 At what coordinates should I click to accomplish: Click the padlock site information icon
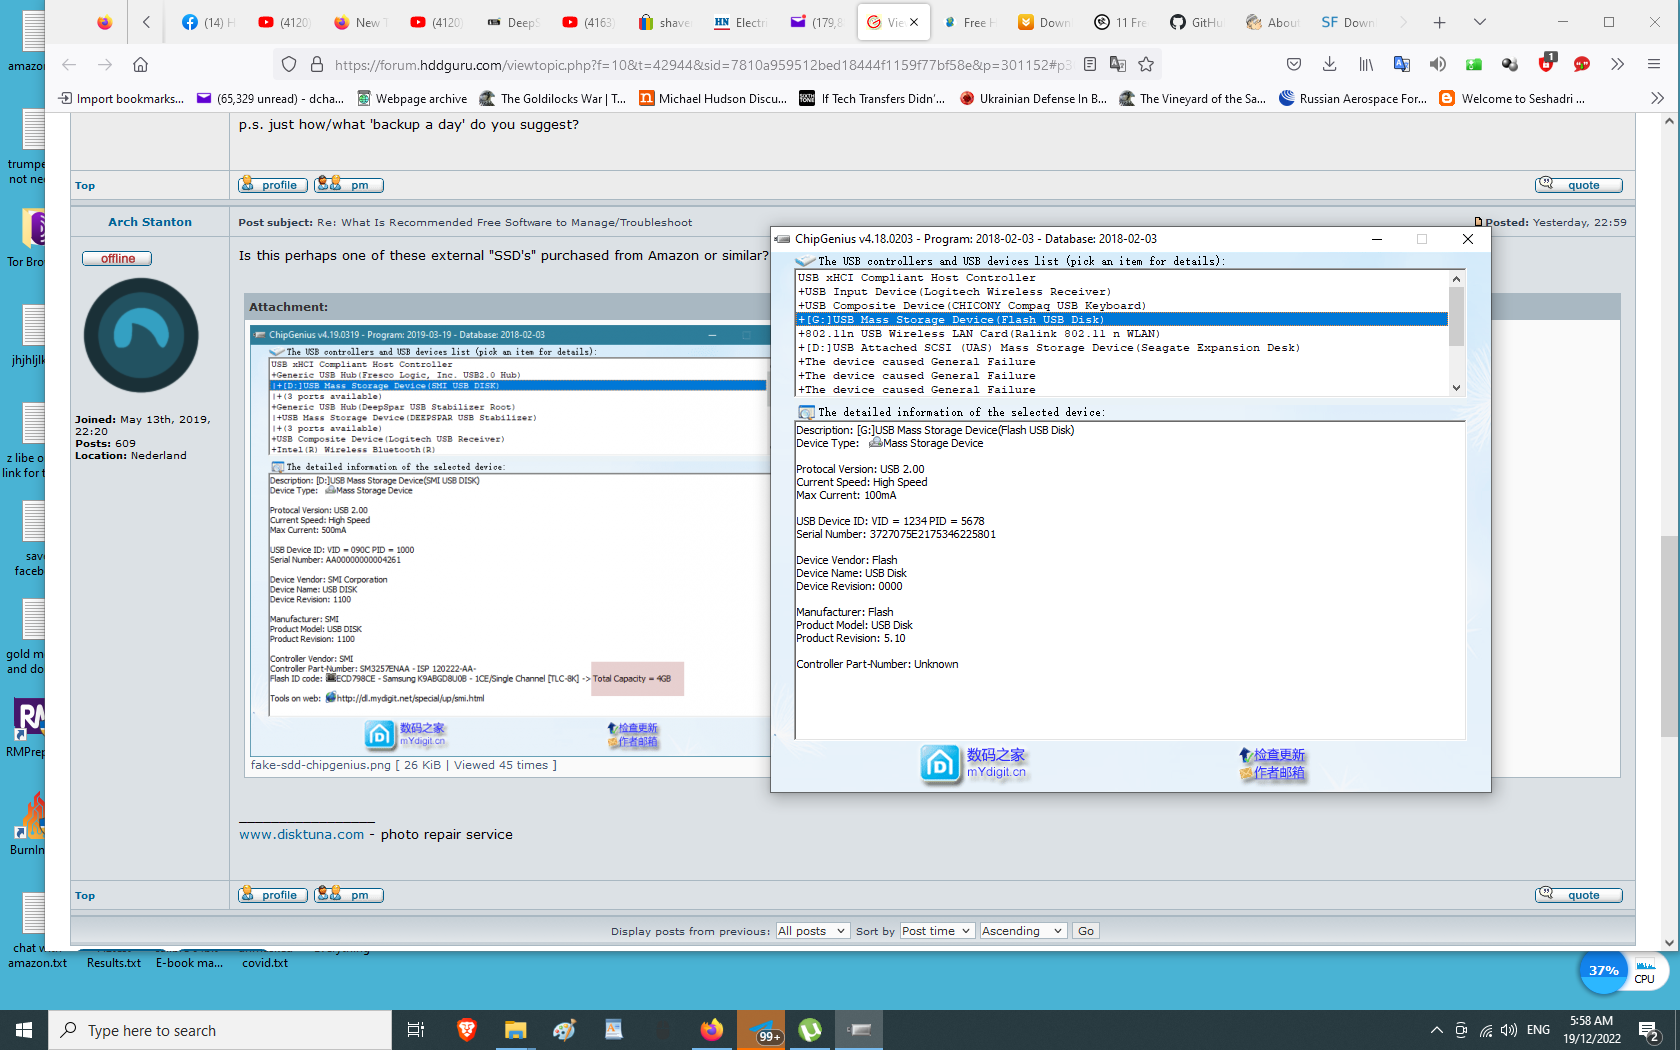click(317, 65)
